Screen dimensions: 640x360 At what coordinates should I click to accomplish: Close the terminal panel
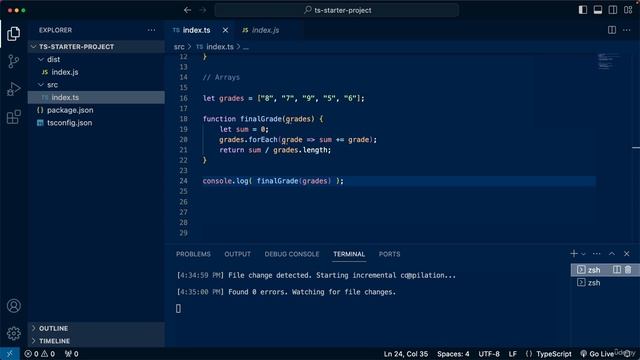(627, 253)
